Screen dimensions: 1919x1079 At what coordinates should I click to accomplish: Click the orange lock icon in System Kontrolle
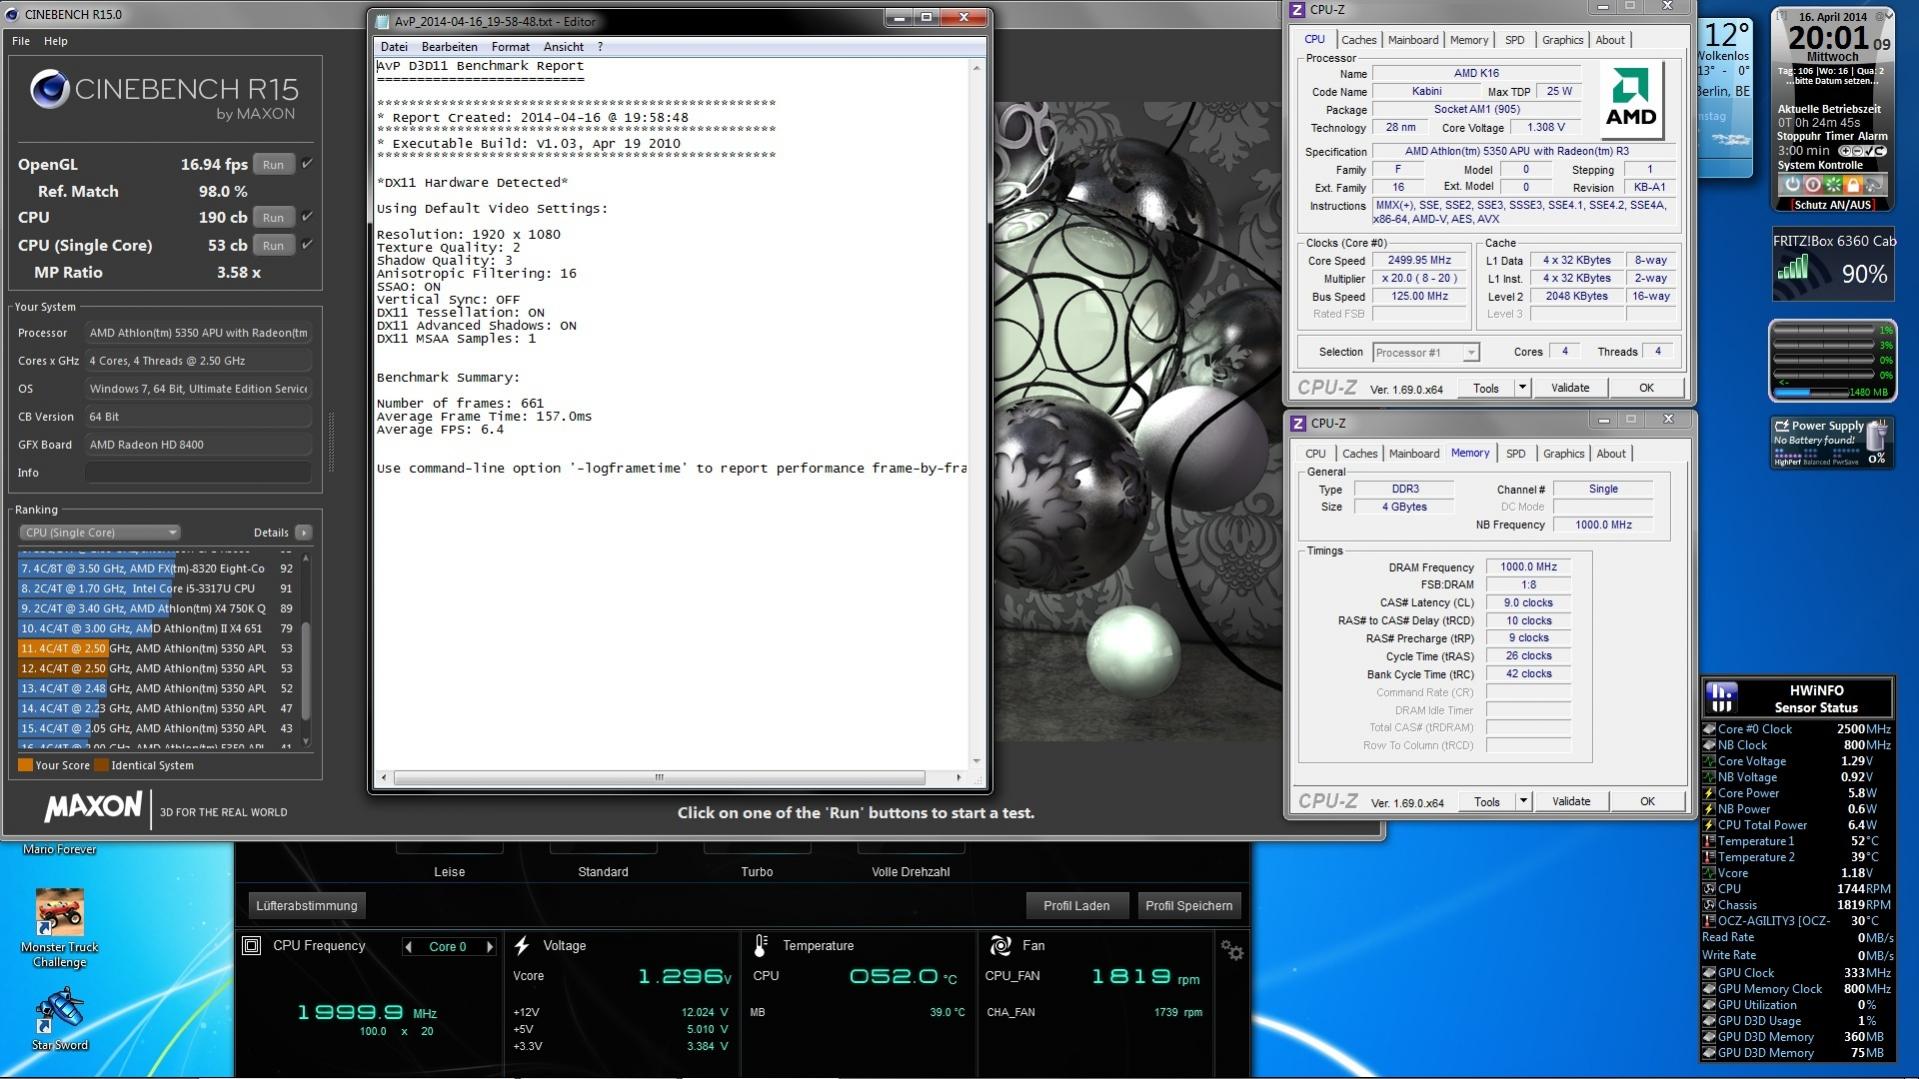[1853, 185]
